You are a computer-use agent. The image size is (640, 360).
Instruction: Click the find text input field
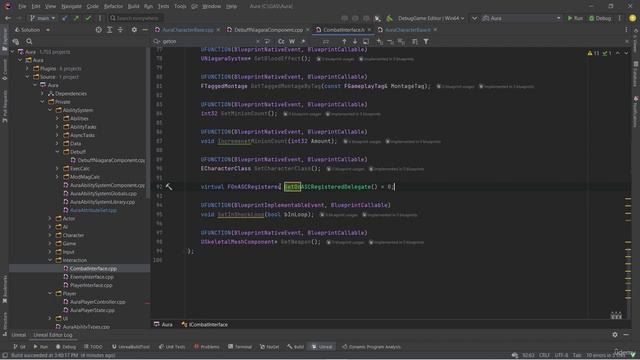pyautogui.click(x=206, y=41)
